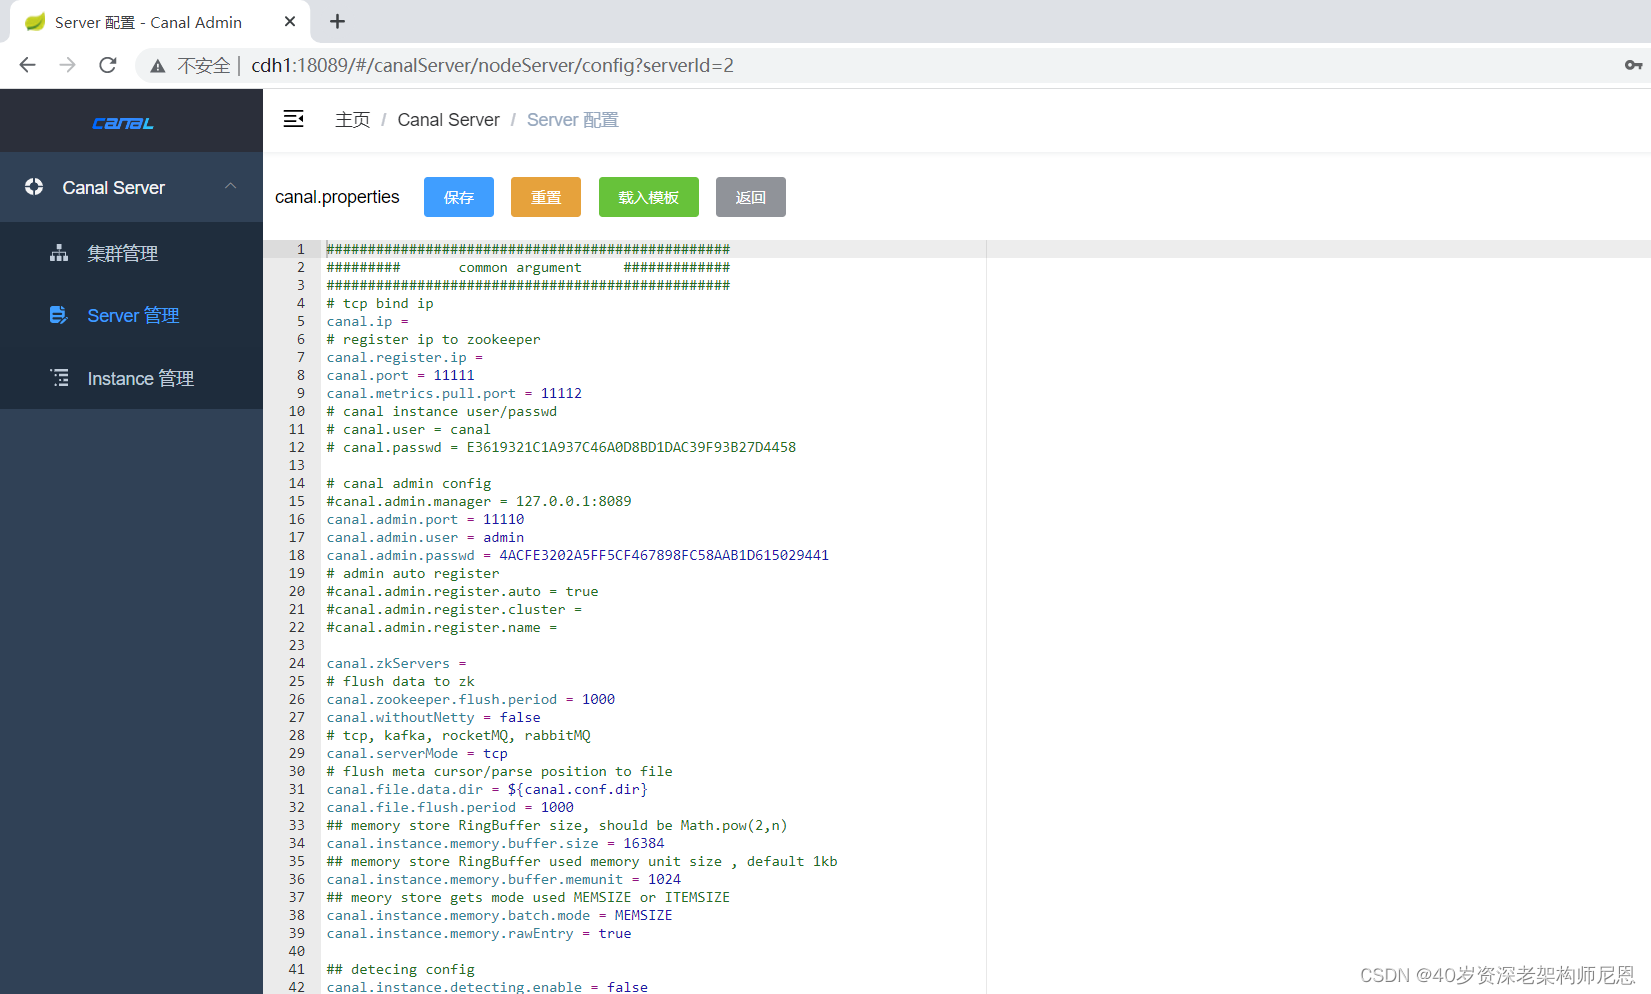Image resolution: width=1651 pixels, height=994 pixels.
Task: Click the orange 重置 button
Action: tap(546, 197)
